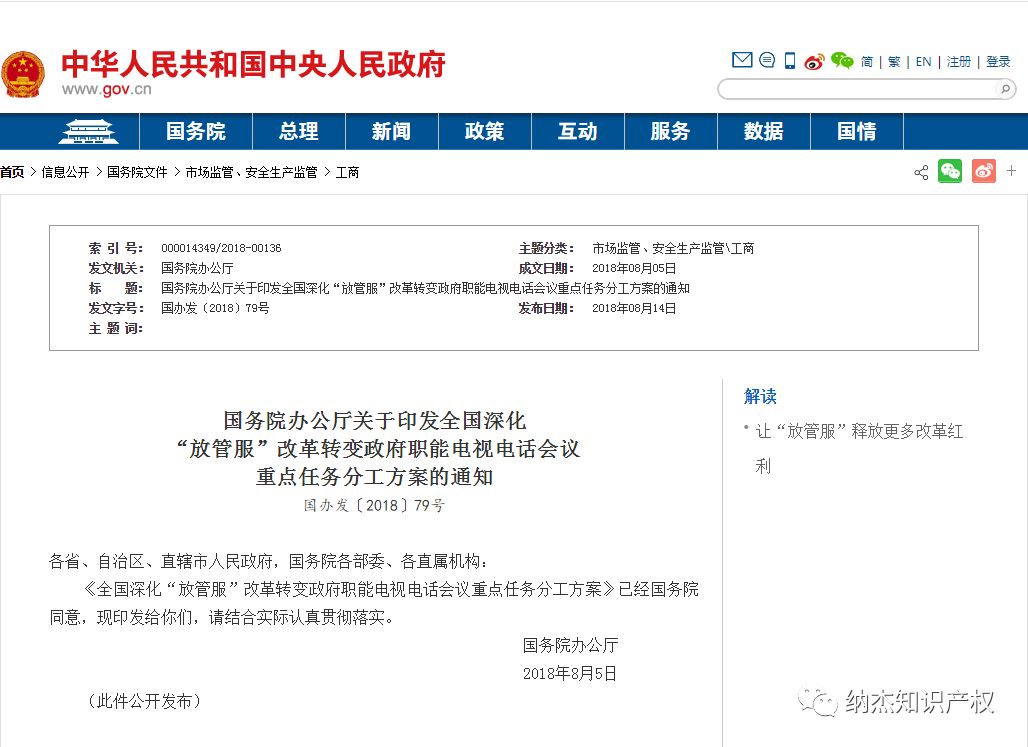Open the 服务 navigation tab
The image size is (1028, 747).
670,131
